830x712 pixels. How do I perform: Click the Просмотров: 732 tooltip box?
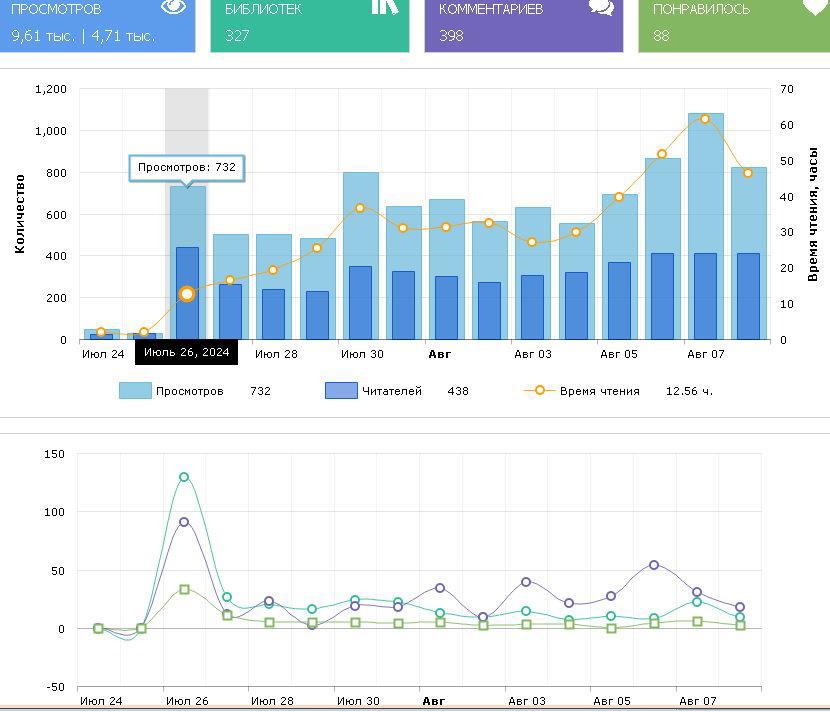187,167
